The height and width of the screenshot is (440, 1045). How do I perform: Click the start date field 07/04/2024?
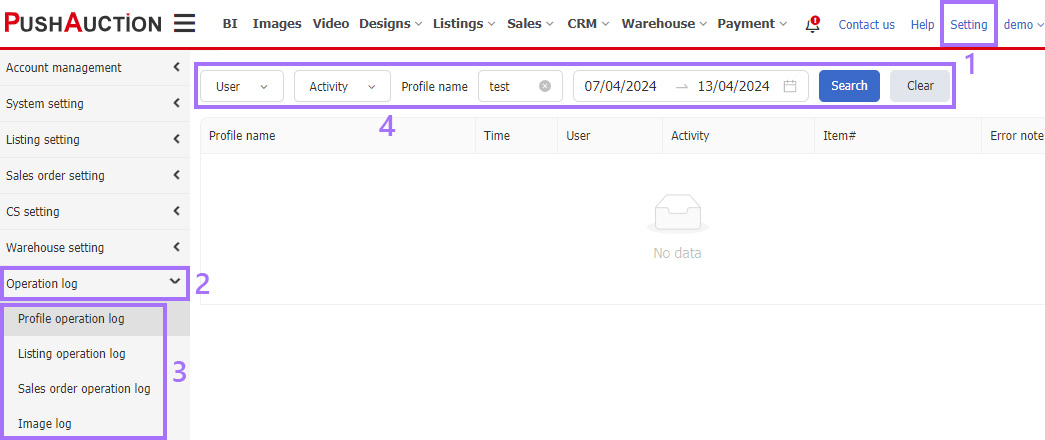pos(620,86)
